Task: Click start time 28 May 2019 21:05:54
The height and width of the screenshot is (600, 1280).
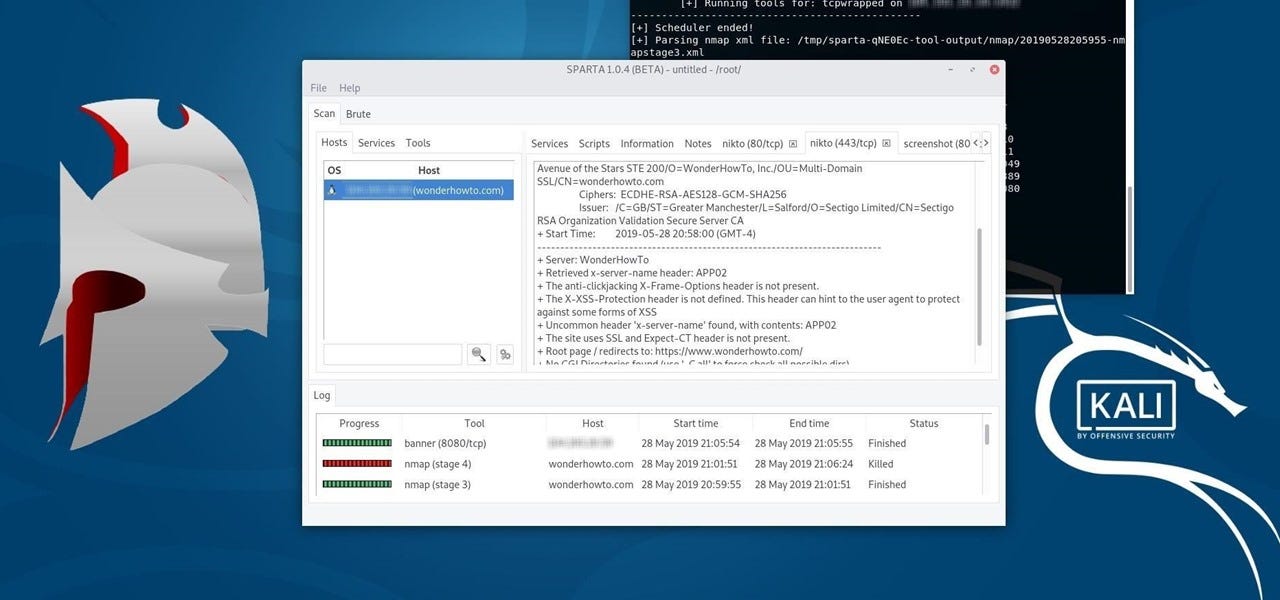Action: 690,443
